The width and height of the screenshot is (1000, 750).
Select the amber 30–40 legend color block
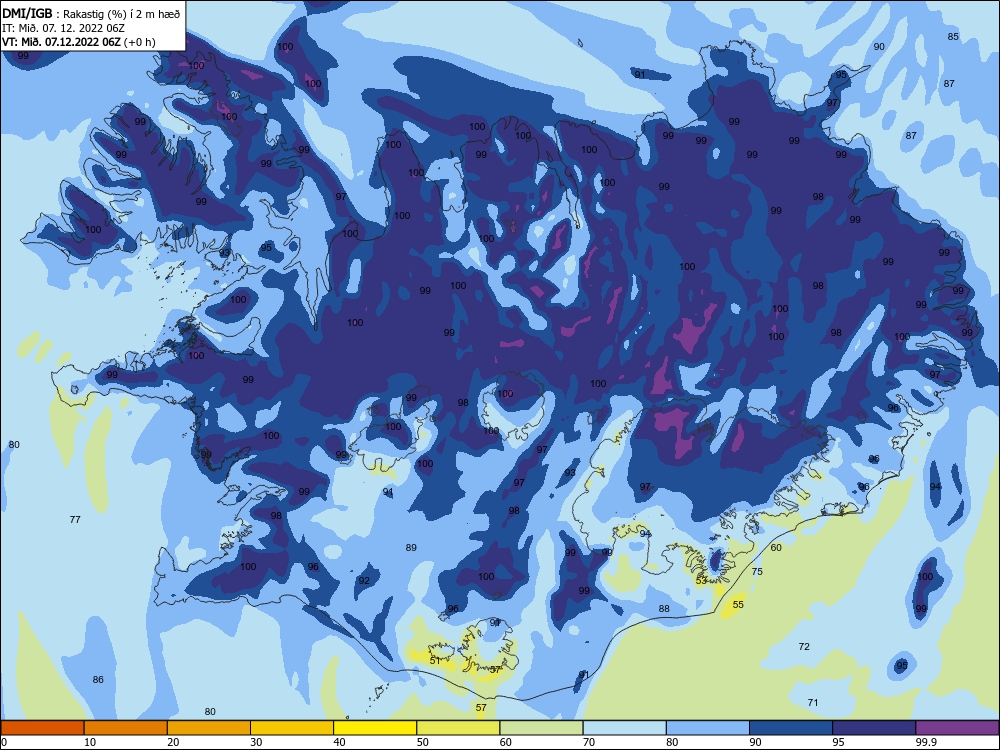click(292, 728)
